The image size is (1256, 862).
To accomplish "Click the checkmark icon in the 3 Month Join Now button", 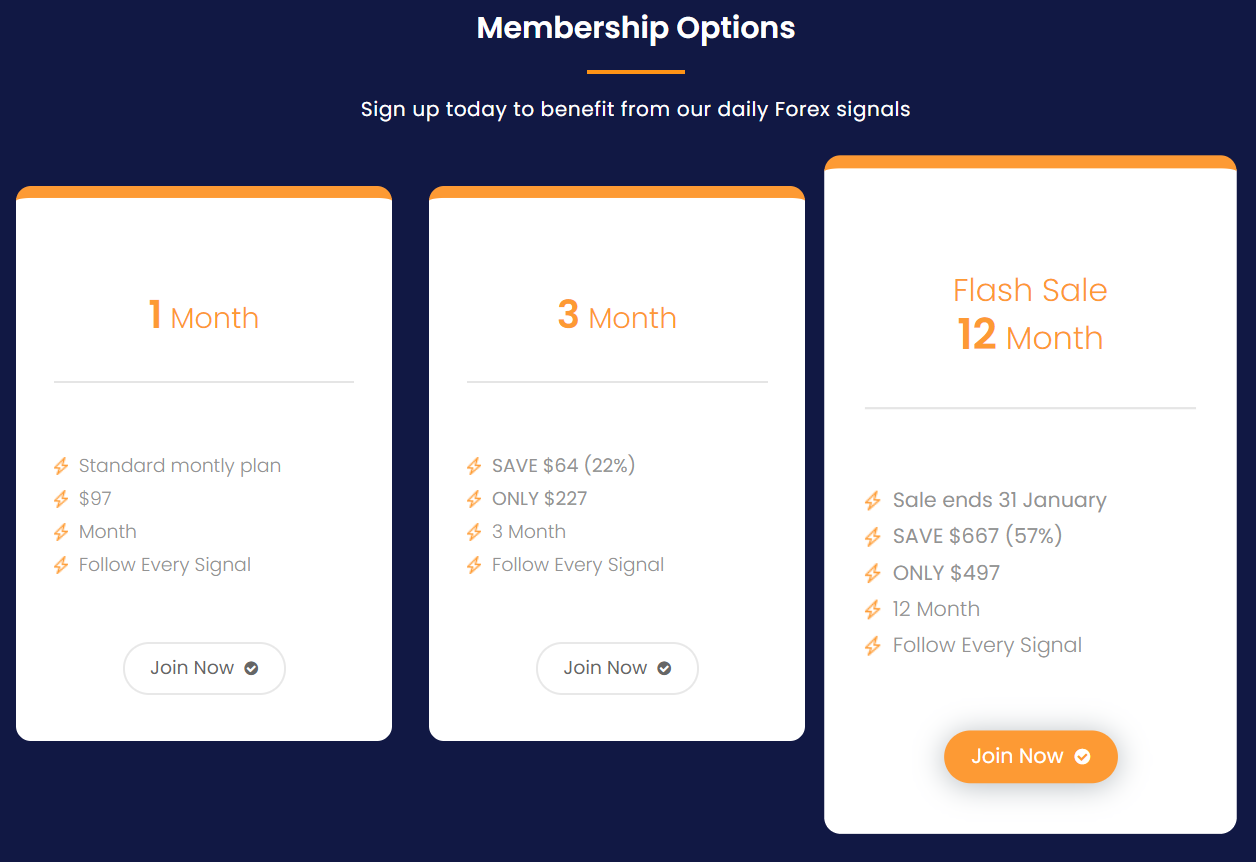I will (664, 668).
